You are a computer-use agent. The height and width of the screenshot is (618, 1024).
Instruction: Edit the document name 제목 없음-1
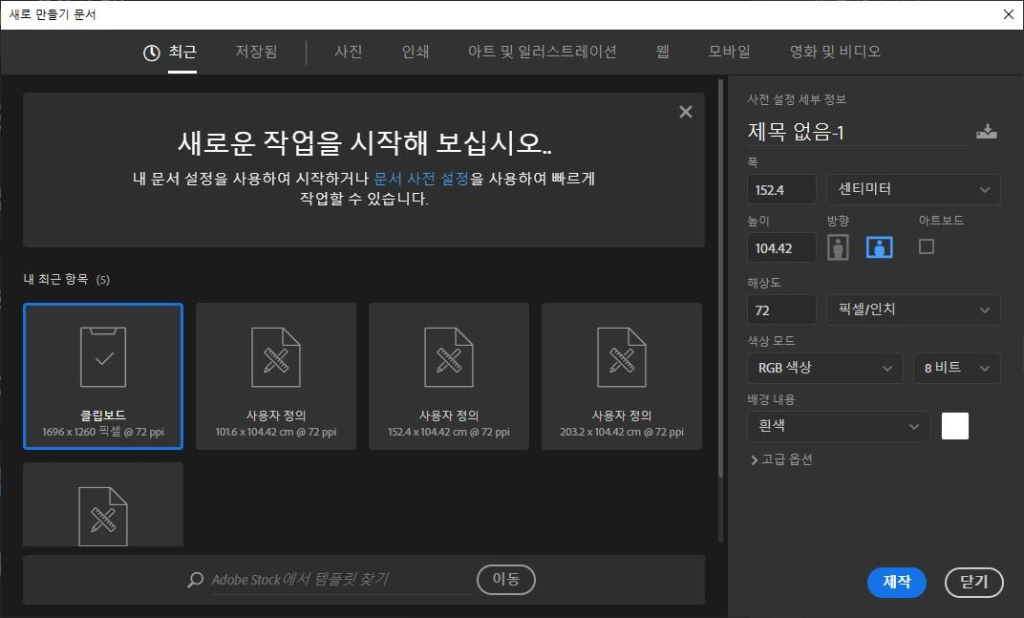pyautogui.click(x=856, y=132)
